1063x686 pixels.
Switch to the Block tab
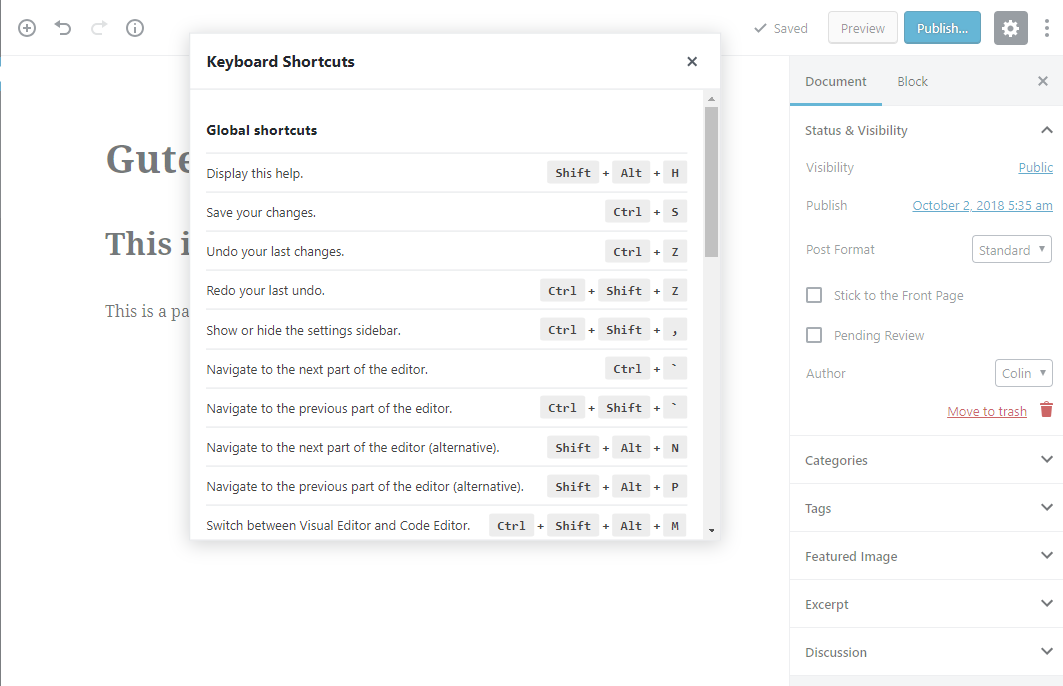(912, 82)
